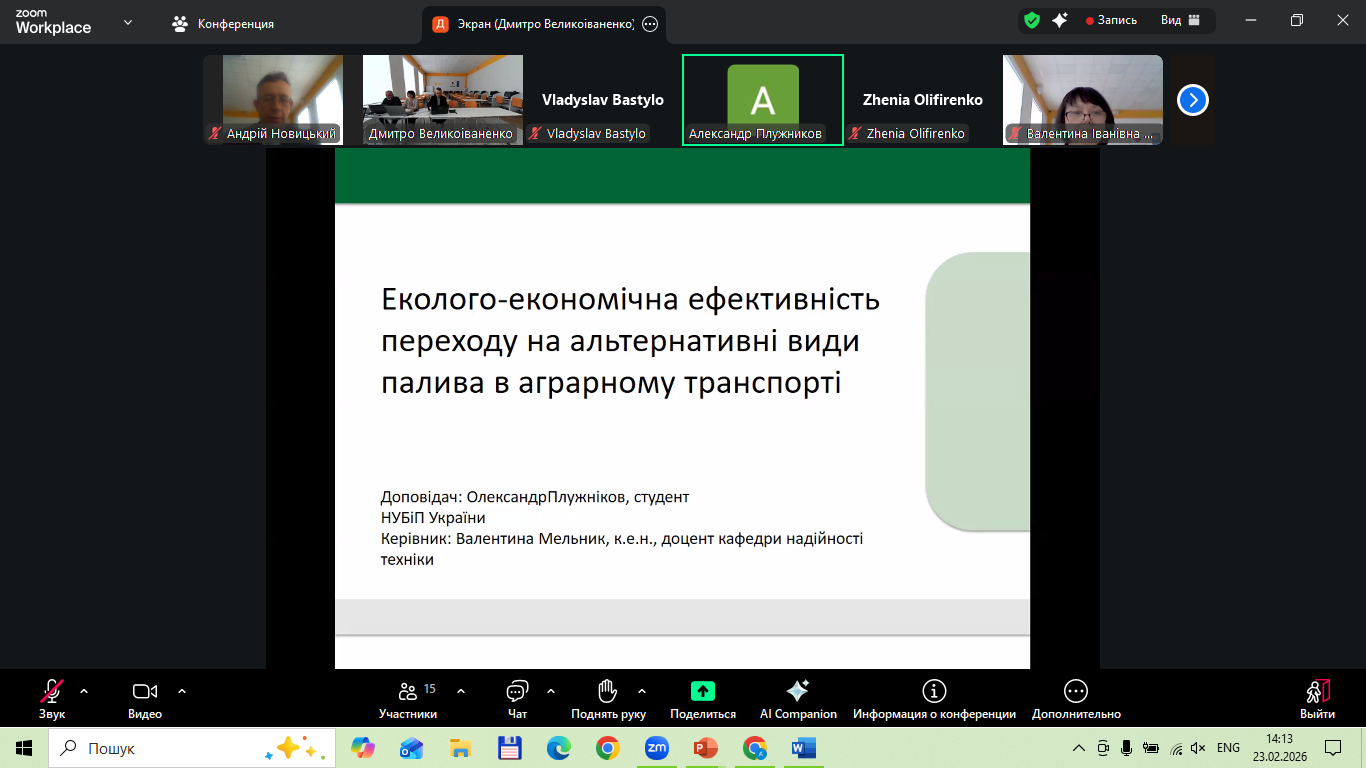Select Андрій Новицький video thumbnail

pyautogui.click(x=282, y=99)
